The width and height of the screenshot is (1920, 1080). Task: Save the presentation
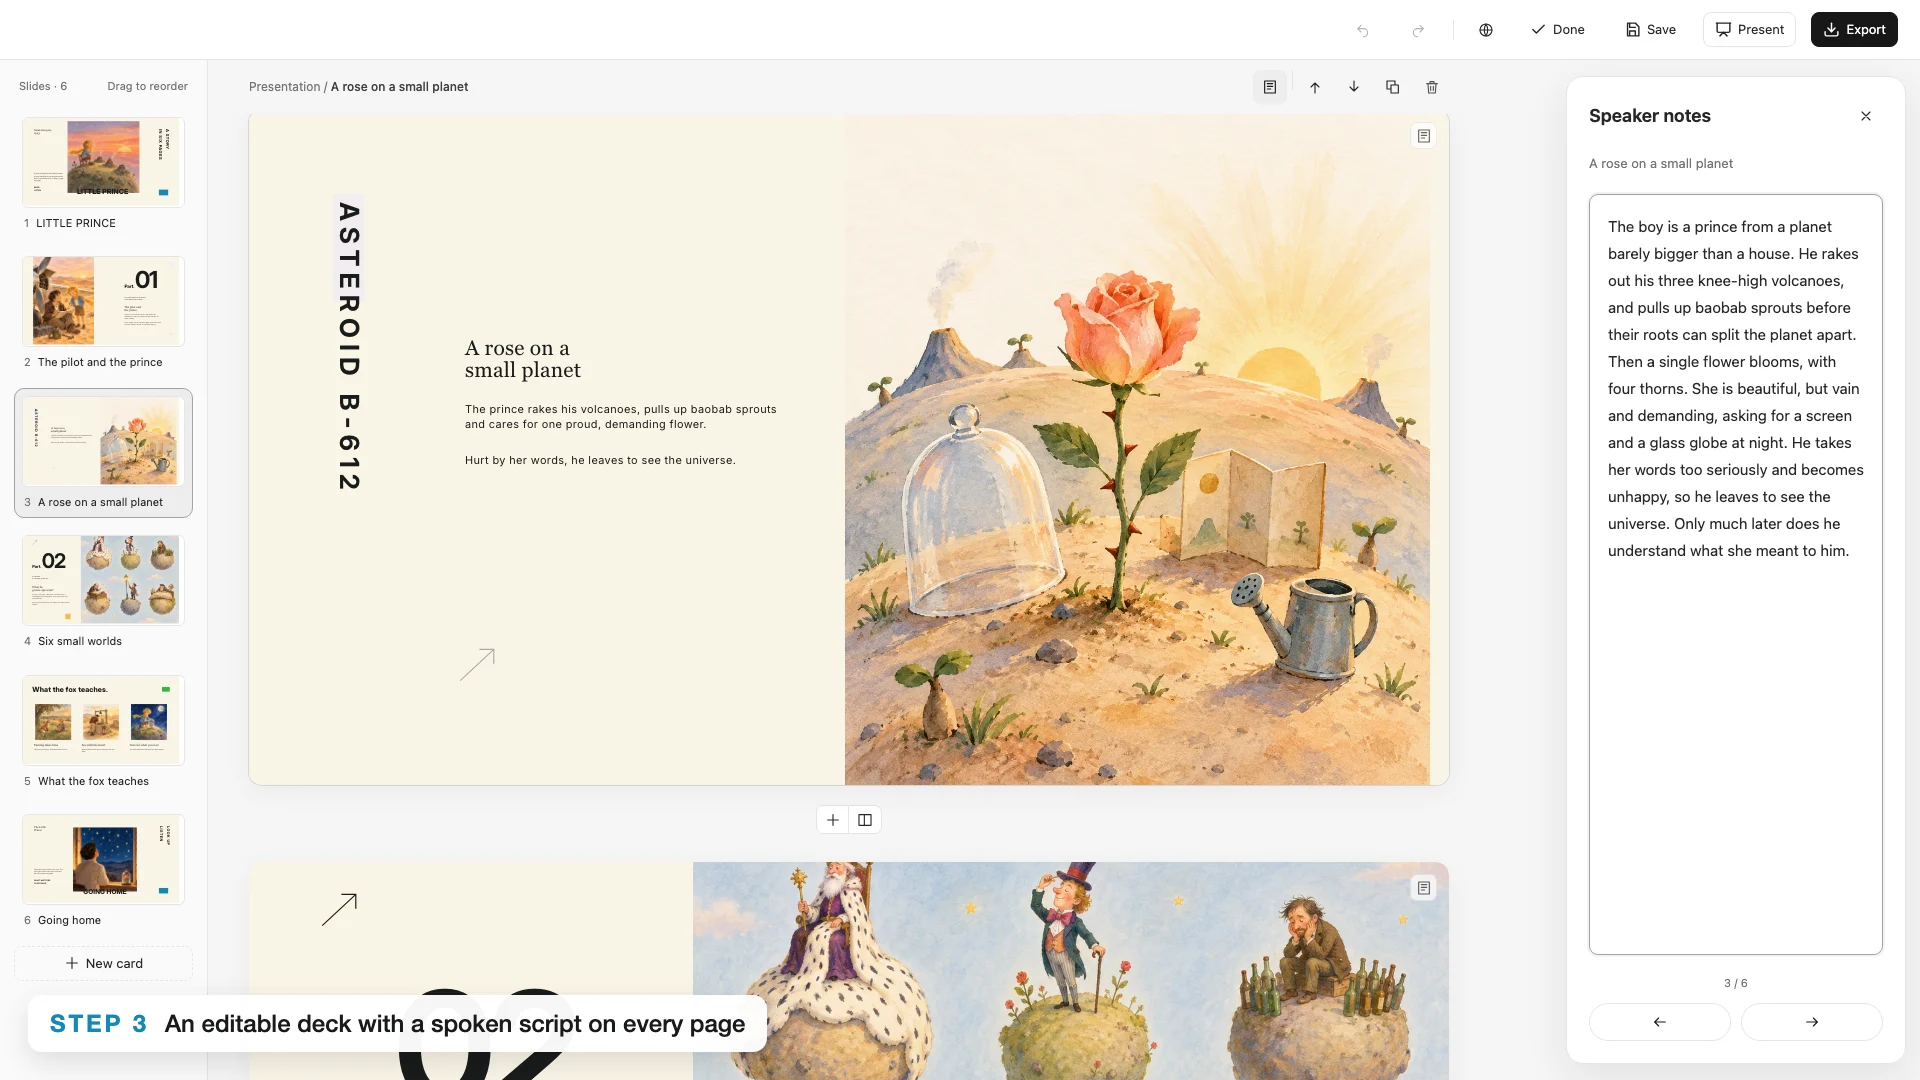1651,30
